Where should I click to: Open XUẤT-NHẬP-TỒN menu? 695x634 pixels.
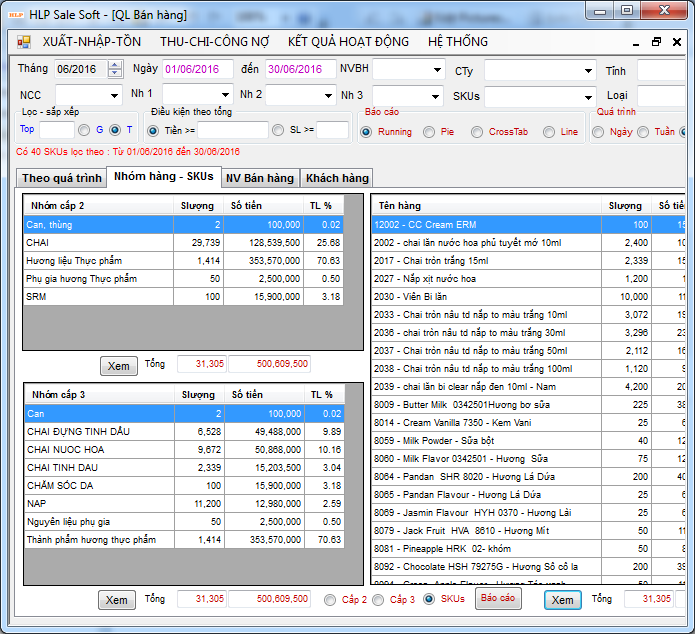(x=92, y=42)
